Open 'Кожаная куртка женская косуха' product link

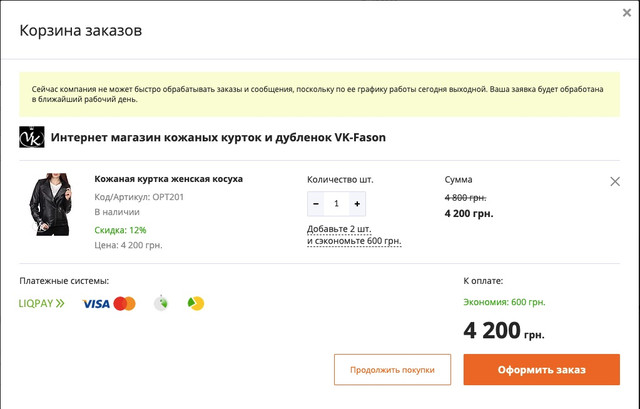click(168, 179)
